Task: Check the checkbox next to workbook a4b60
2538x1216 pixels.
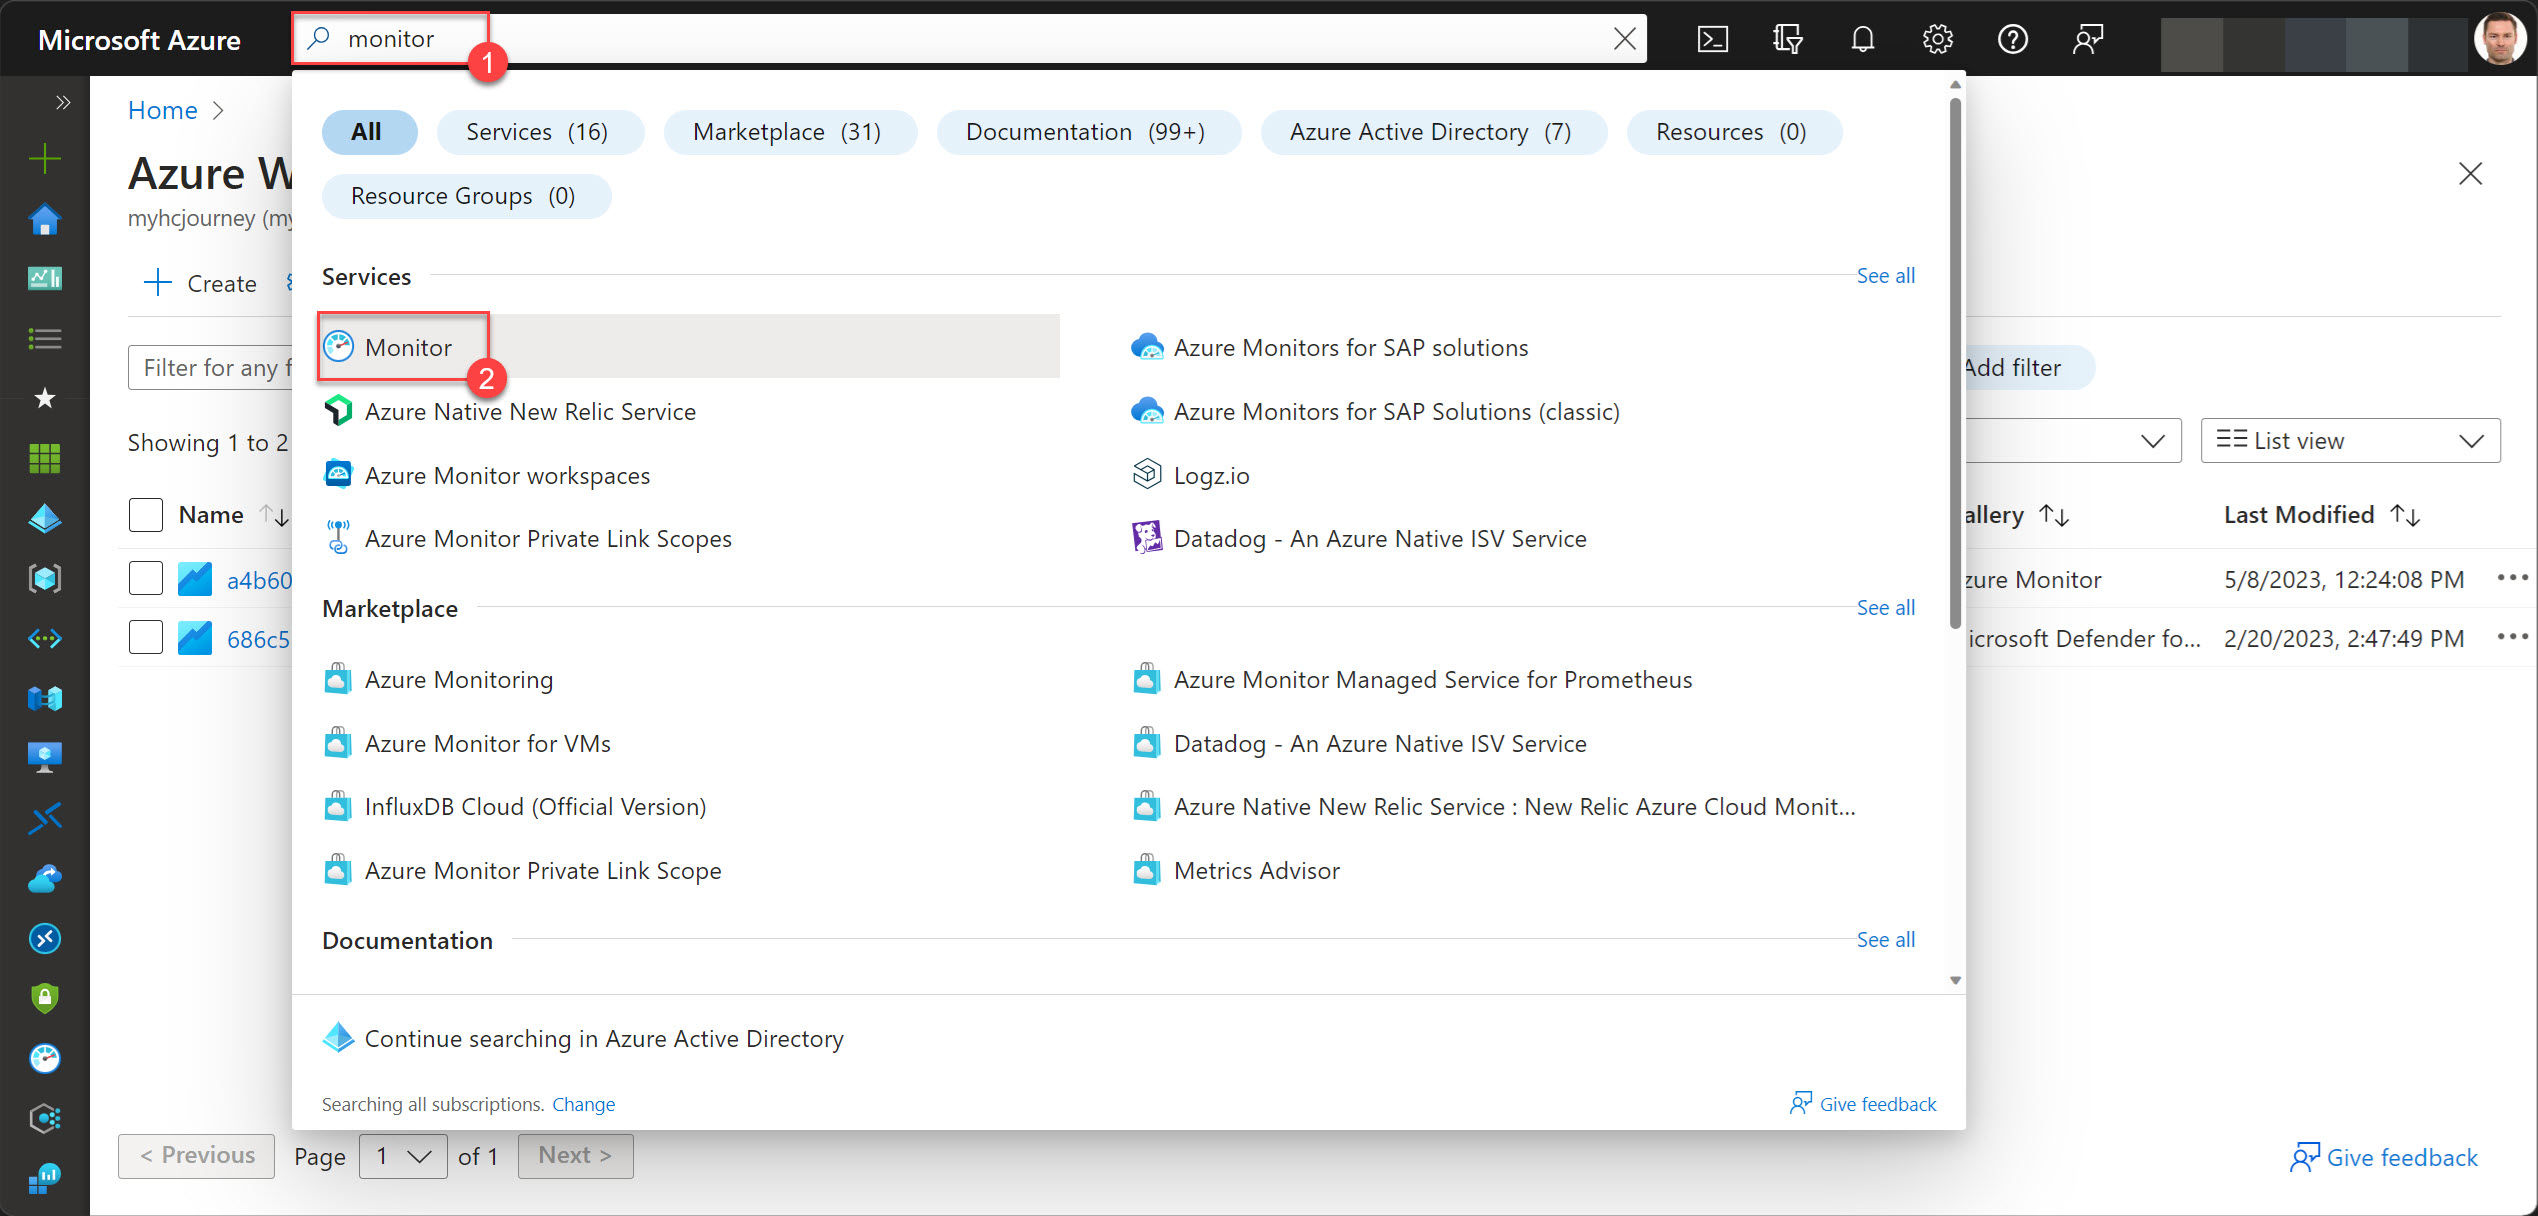Action: [145, 578]
